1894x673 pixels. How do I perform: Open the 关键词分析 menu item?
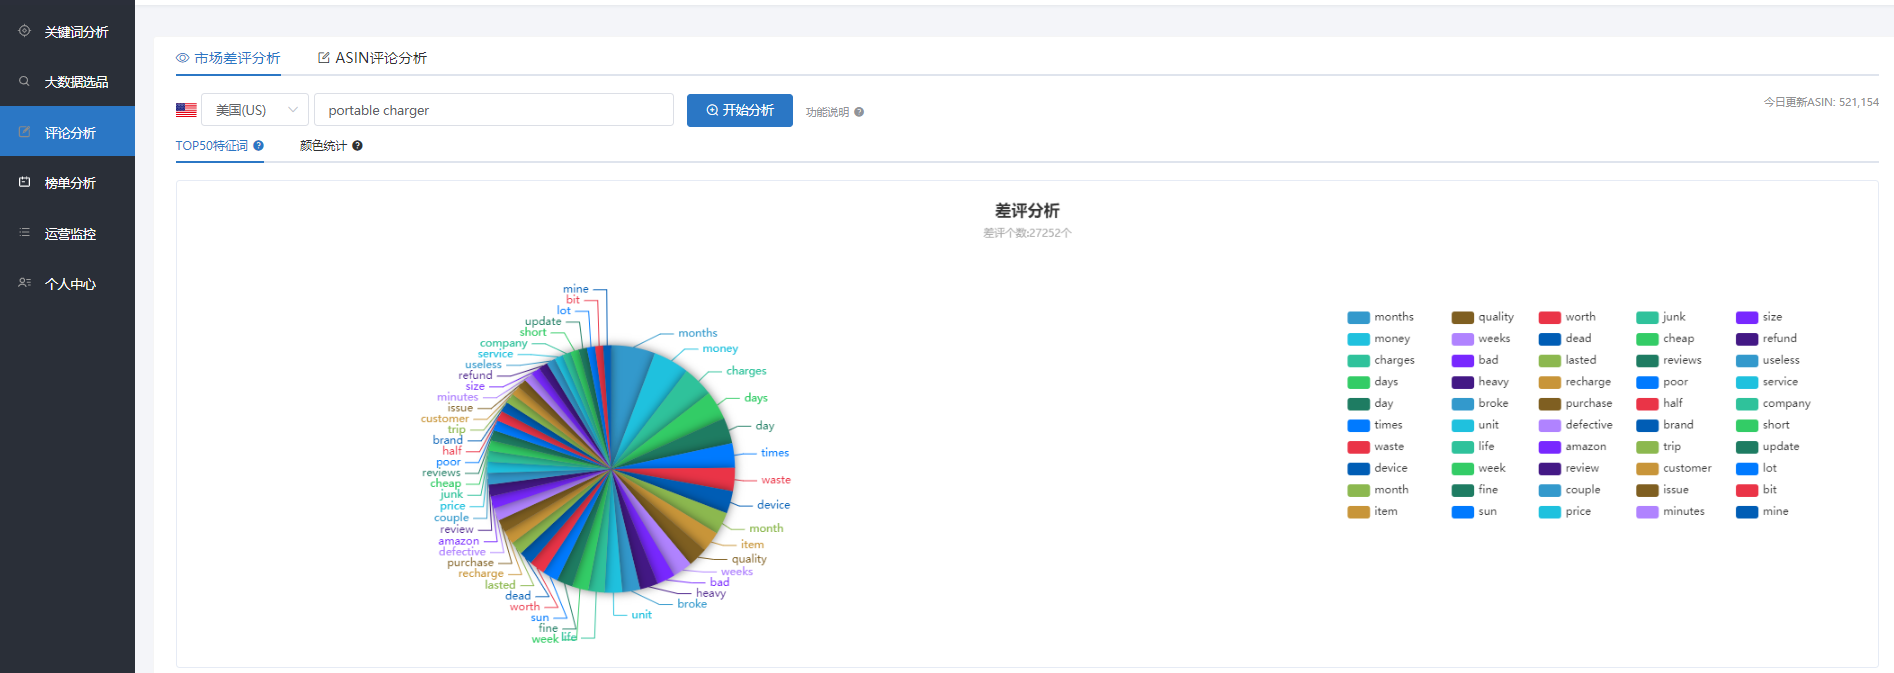coord(67,31)
